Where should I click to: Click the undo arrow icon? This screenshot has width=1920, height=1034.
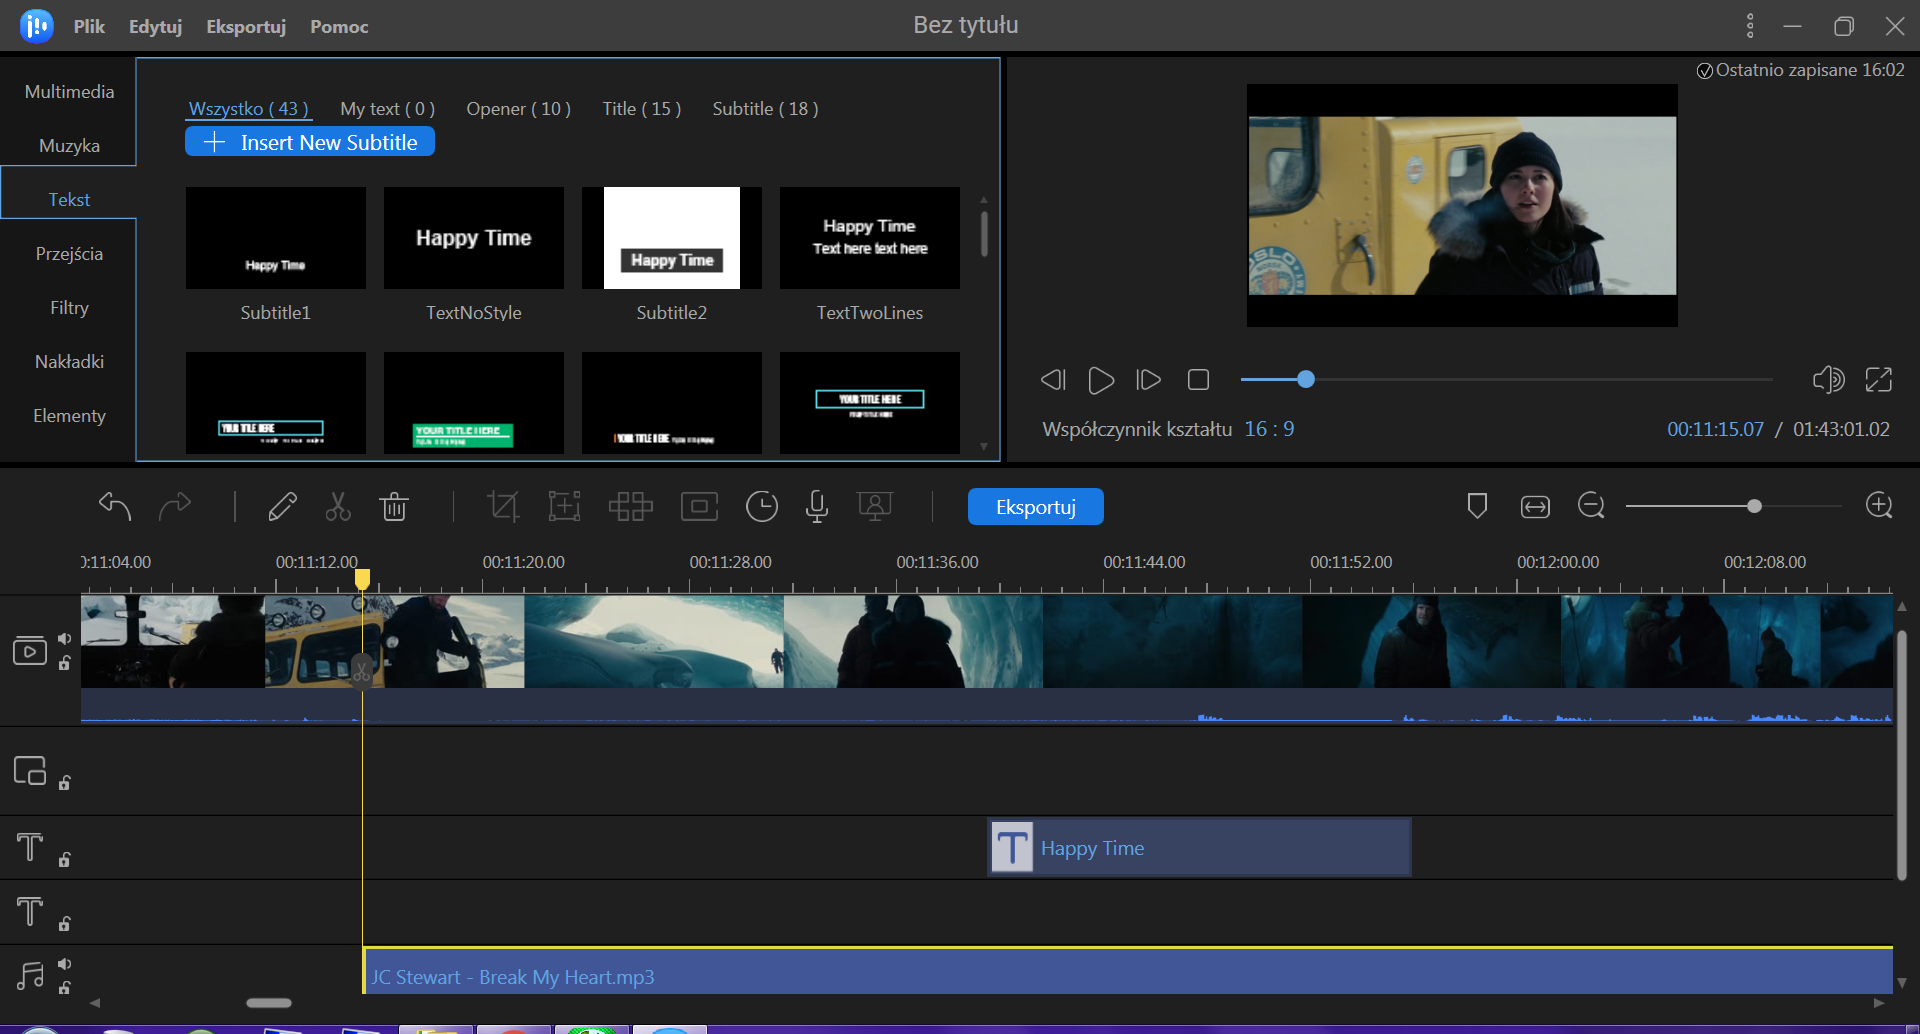coord(115,507)
